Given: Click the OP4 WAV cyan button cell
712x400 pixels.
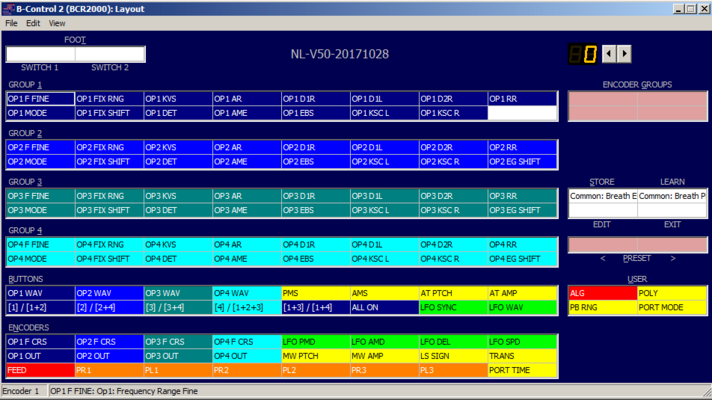Looking at the screenshot, I should [247, 293].
